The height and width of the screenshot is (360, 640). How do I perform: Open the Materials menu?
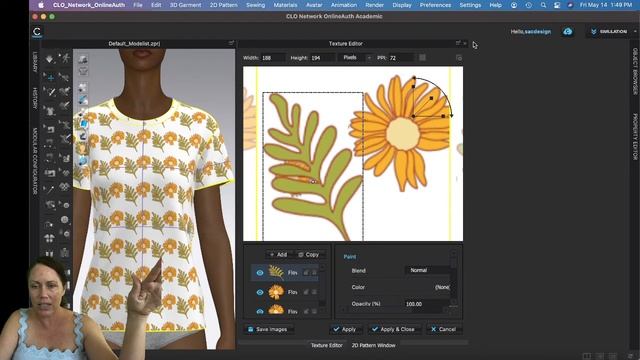pos(285,5)
